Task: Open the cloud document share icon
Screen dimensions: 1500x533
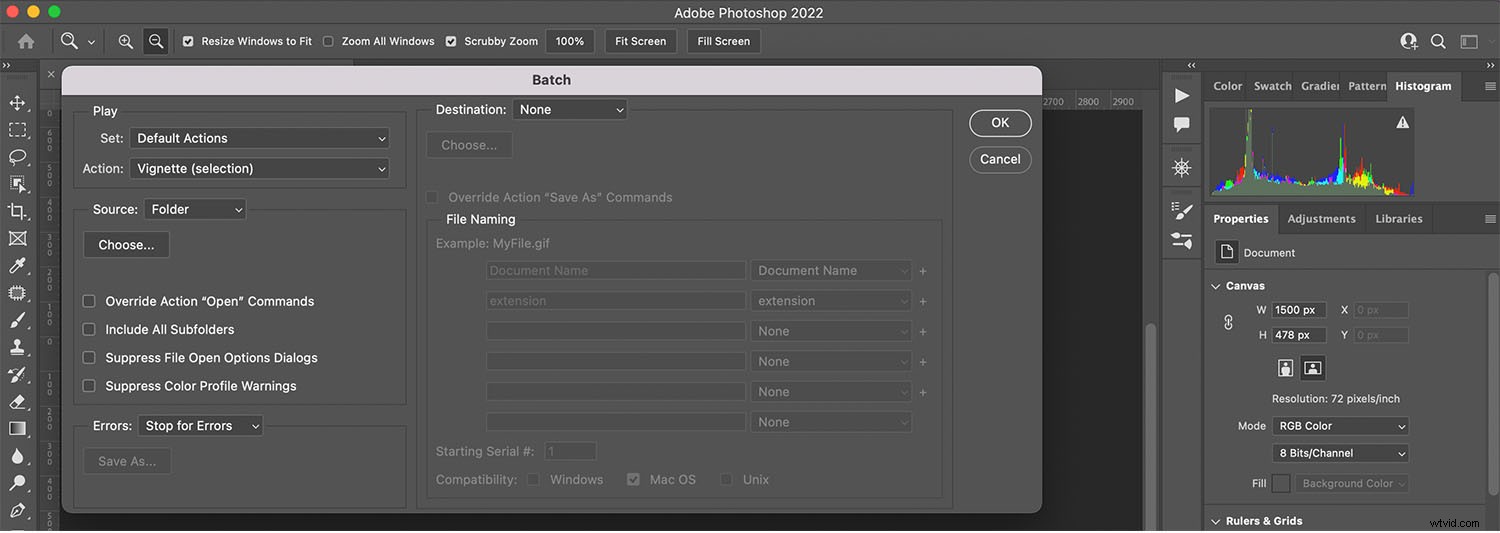Action: [1409, 41]
